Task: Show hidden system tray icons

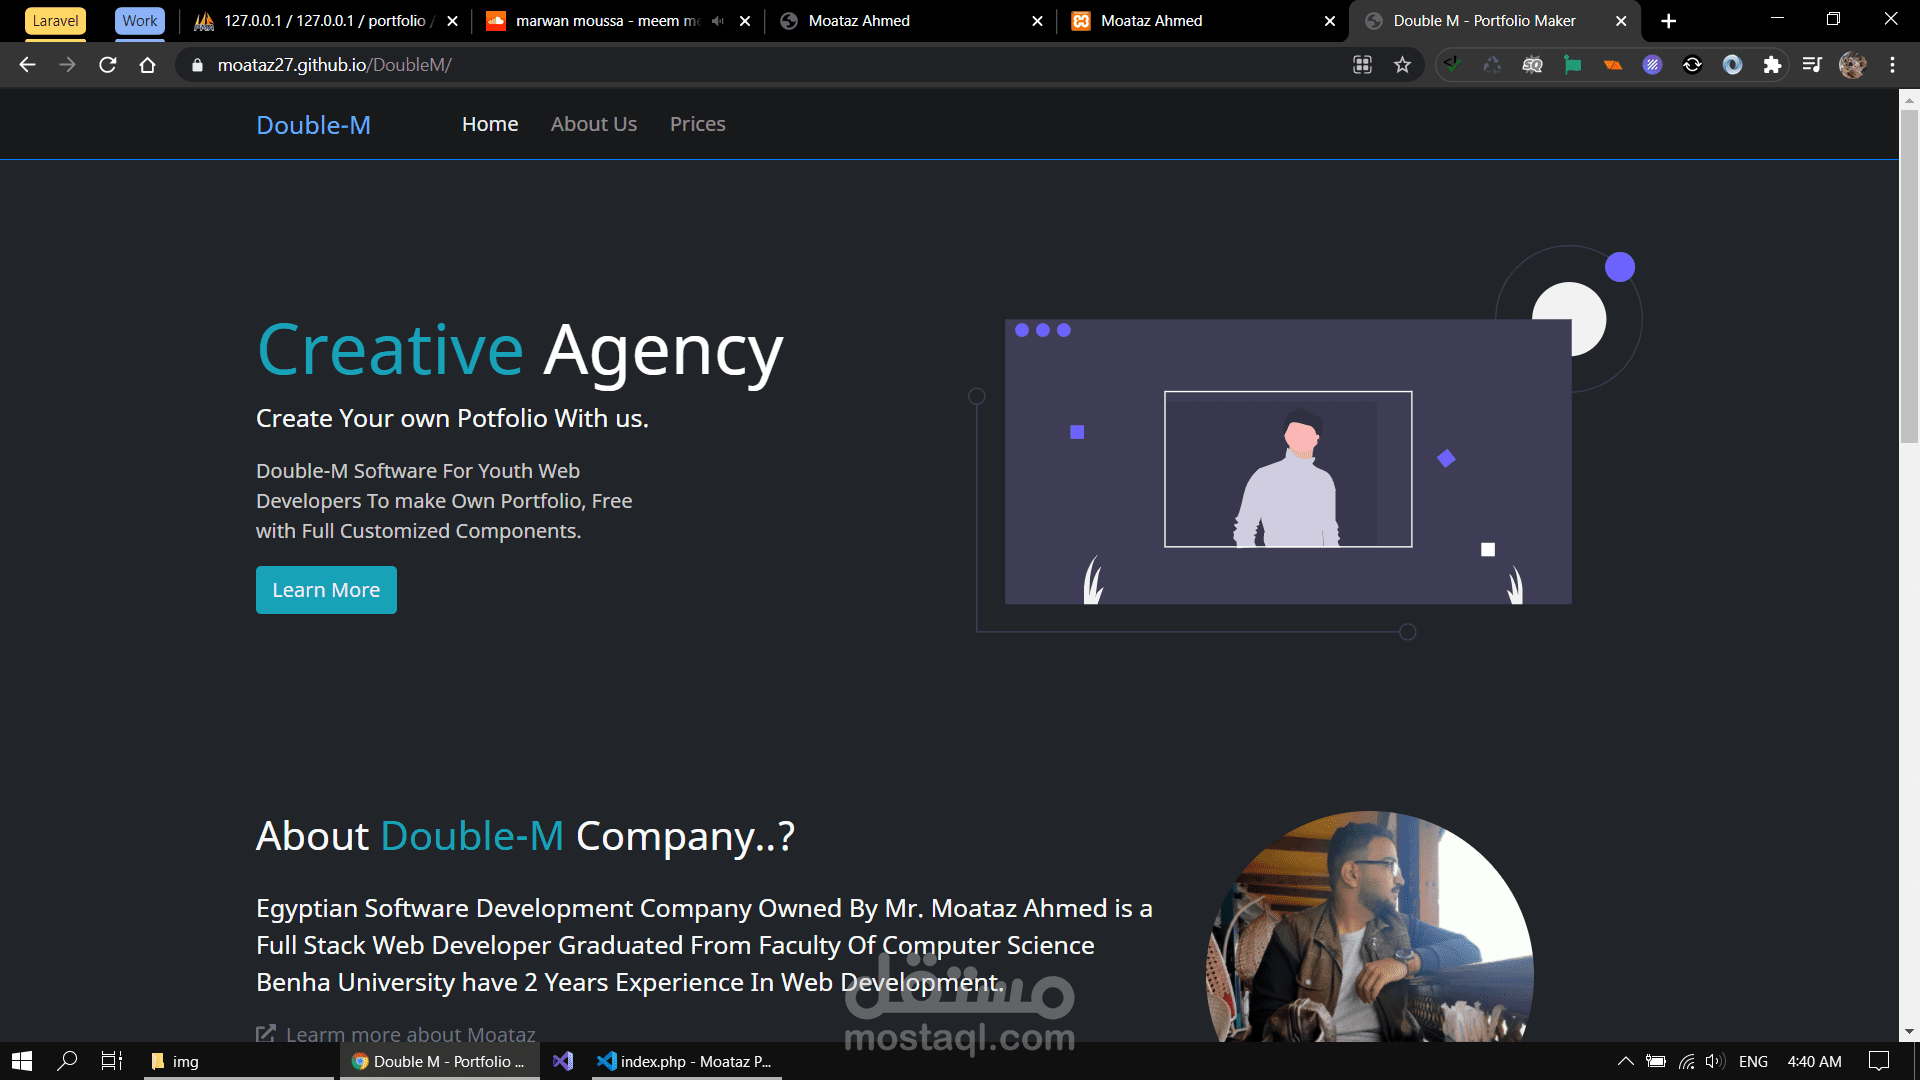Action: pos(1625,1061)
